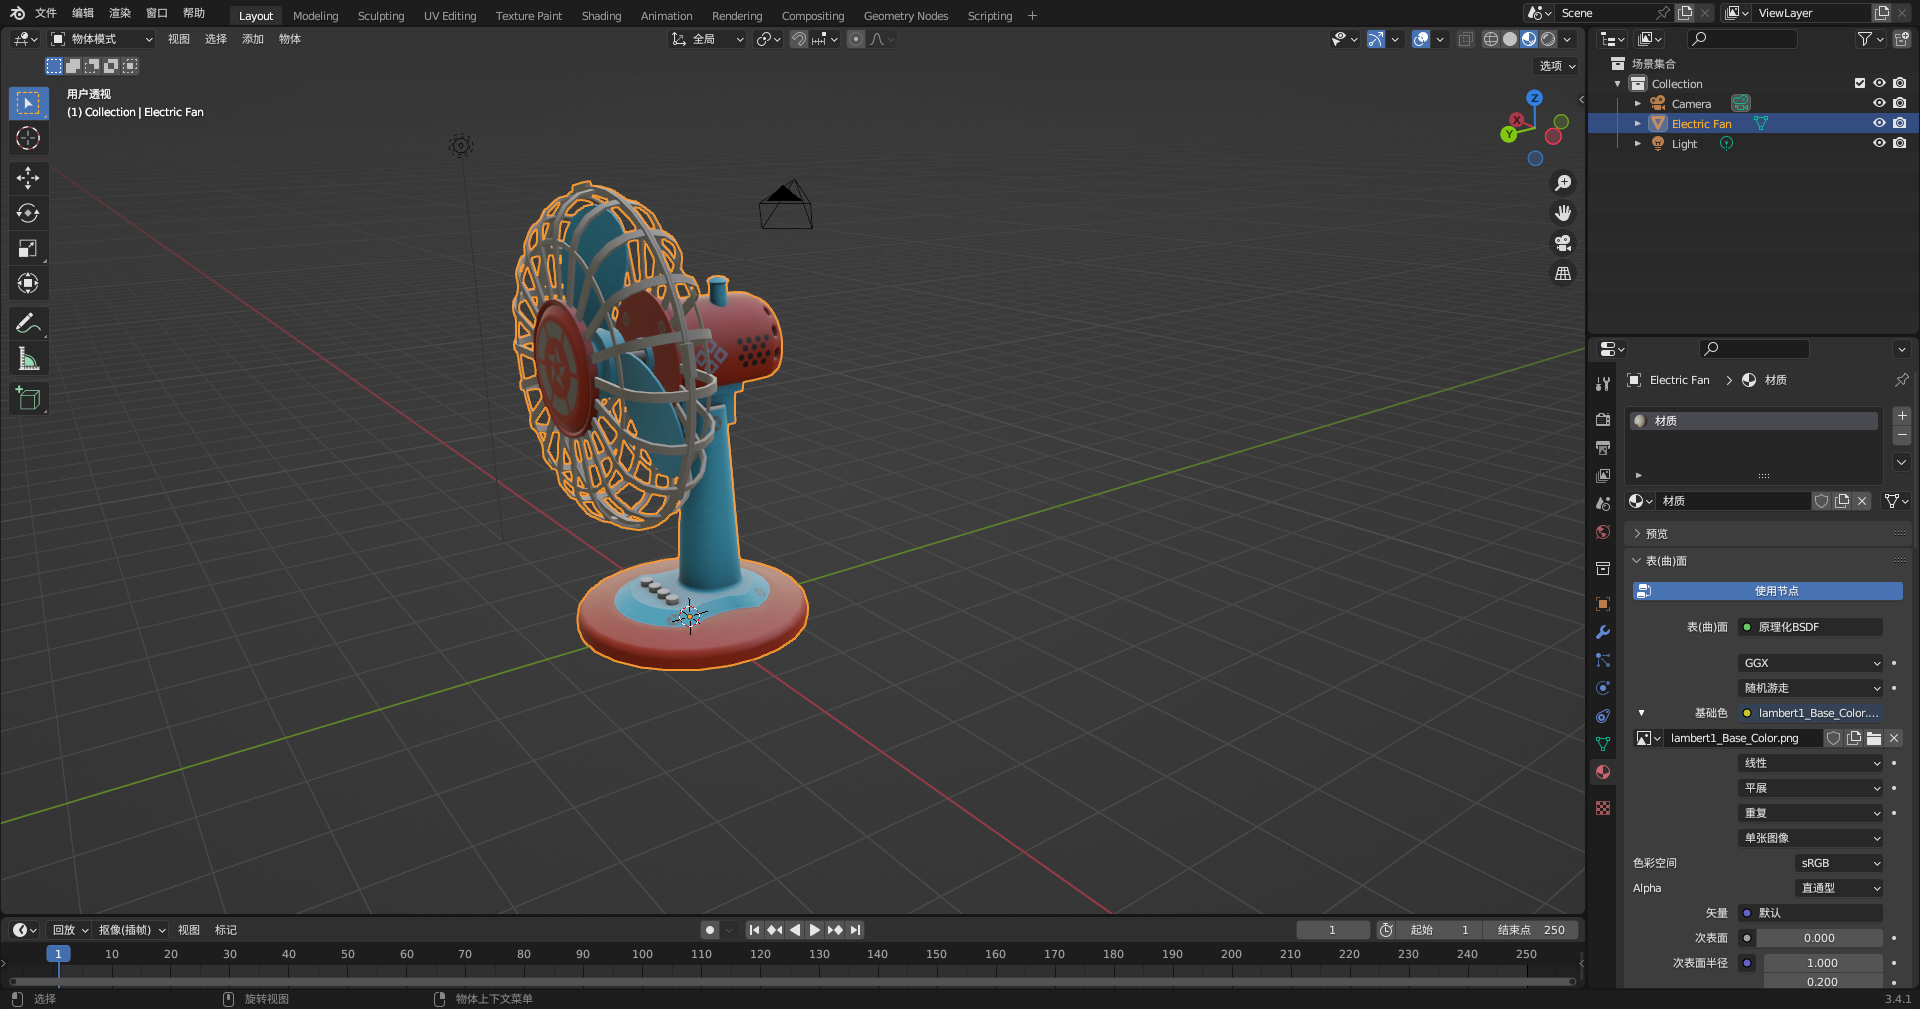This screenshot has width=1920, height=1009.
Task: Open the Physics properties tab
Action: click(x=1603, y=688)
